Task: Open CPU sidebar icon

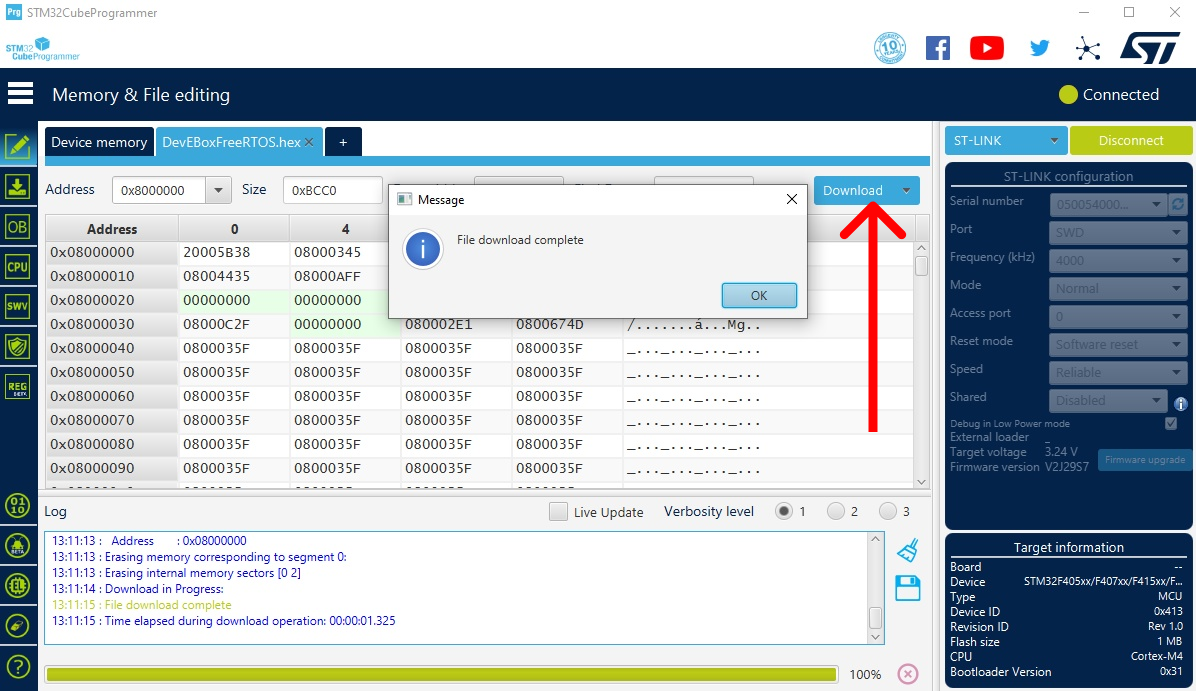Action: (x=18, y=267)
